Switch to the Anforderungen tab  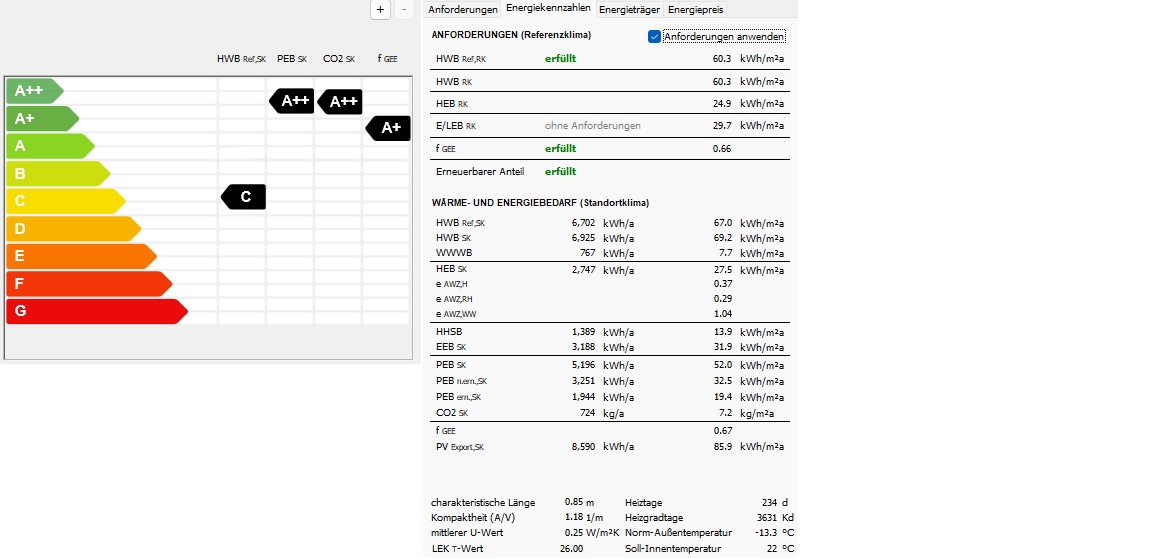tap(462, 10)
